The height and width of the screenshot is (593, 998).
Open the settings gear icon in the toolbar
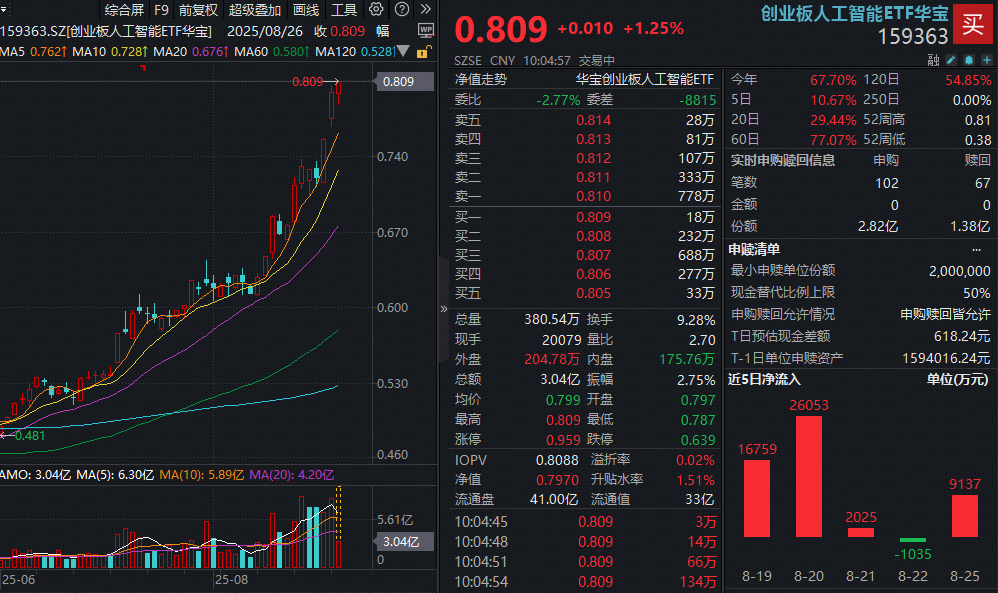(374, 9)
